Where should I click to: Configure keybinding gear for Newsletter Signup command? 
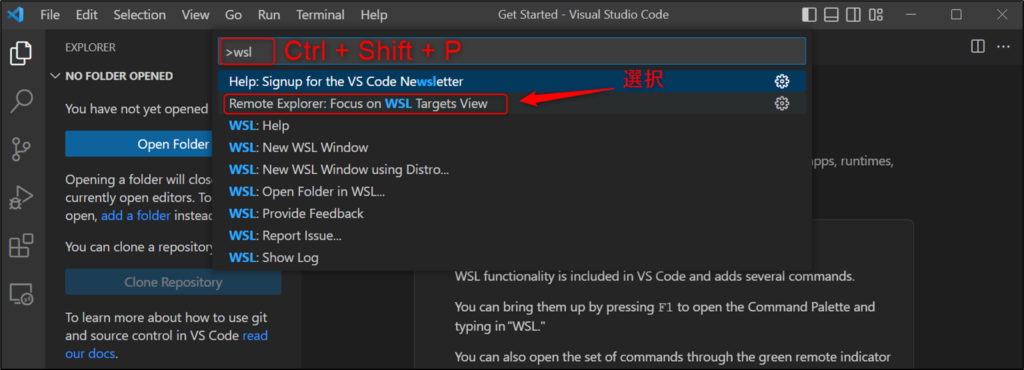[x=782, y=82]
